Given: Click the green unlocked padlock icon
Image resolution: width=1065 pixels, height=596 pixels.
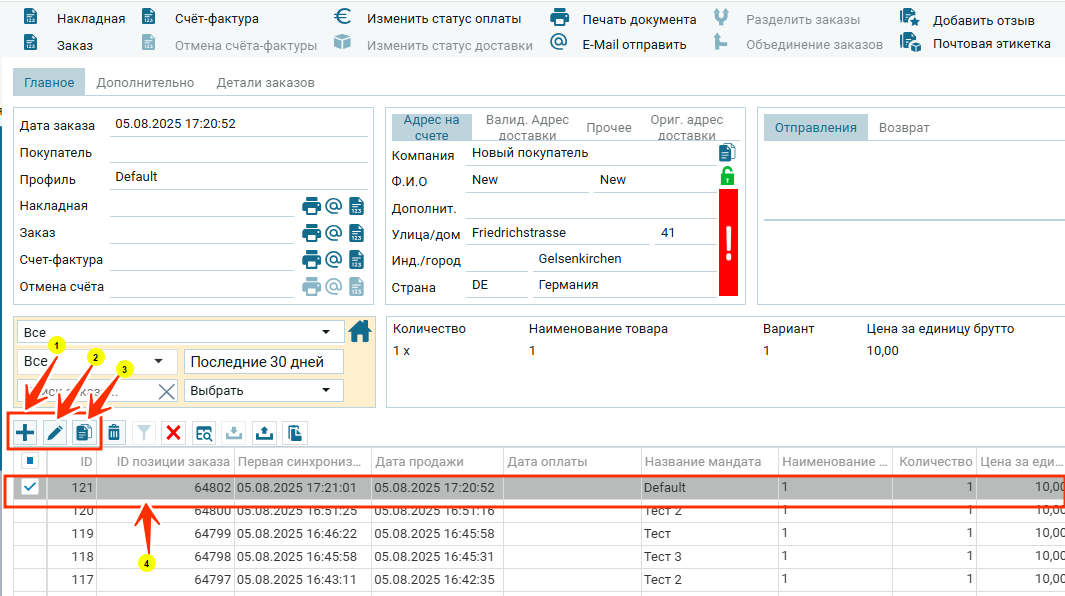Looking at the screenshot, I should pos(727,177).
